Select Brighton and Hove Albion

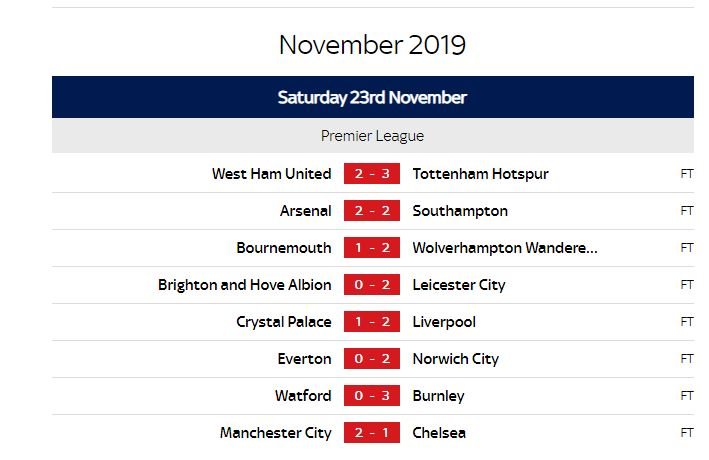pyautogui.click(x=244, y=285)
